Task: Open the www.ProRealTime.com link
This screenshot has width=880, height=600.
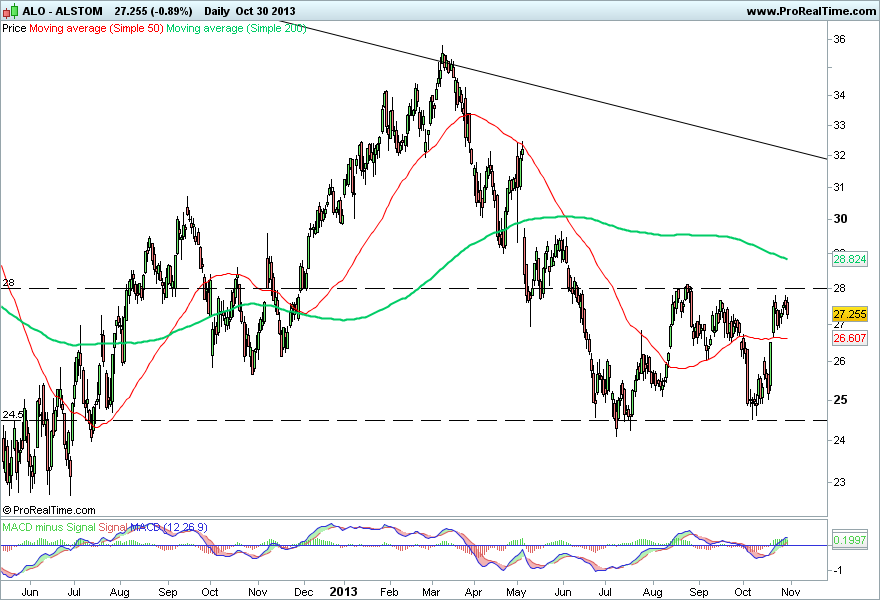Action: 811,11
